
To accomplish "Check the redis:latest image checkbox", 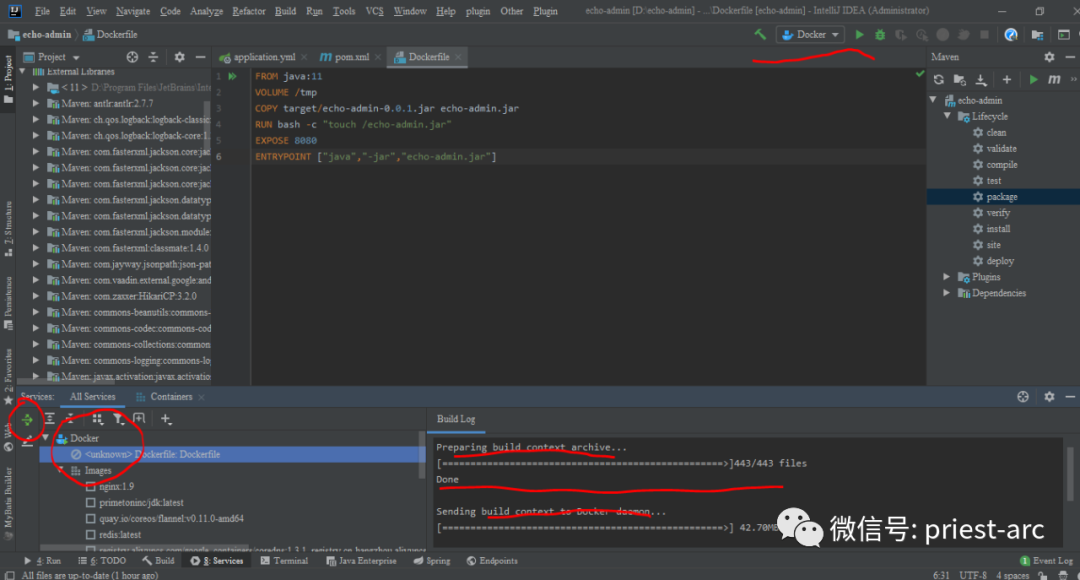I will click(90, 535).
